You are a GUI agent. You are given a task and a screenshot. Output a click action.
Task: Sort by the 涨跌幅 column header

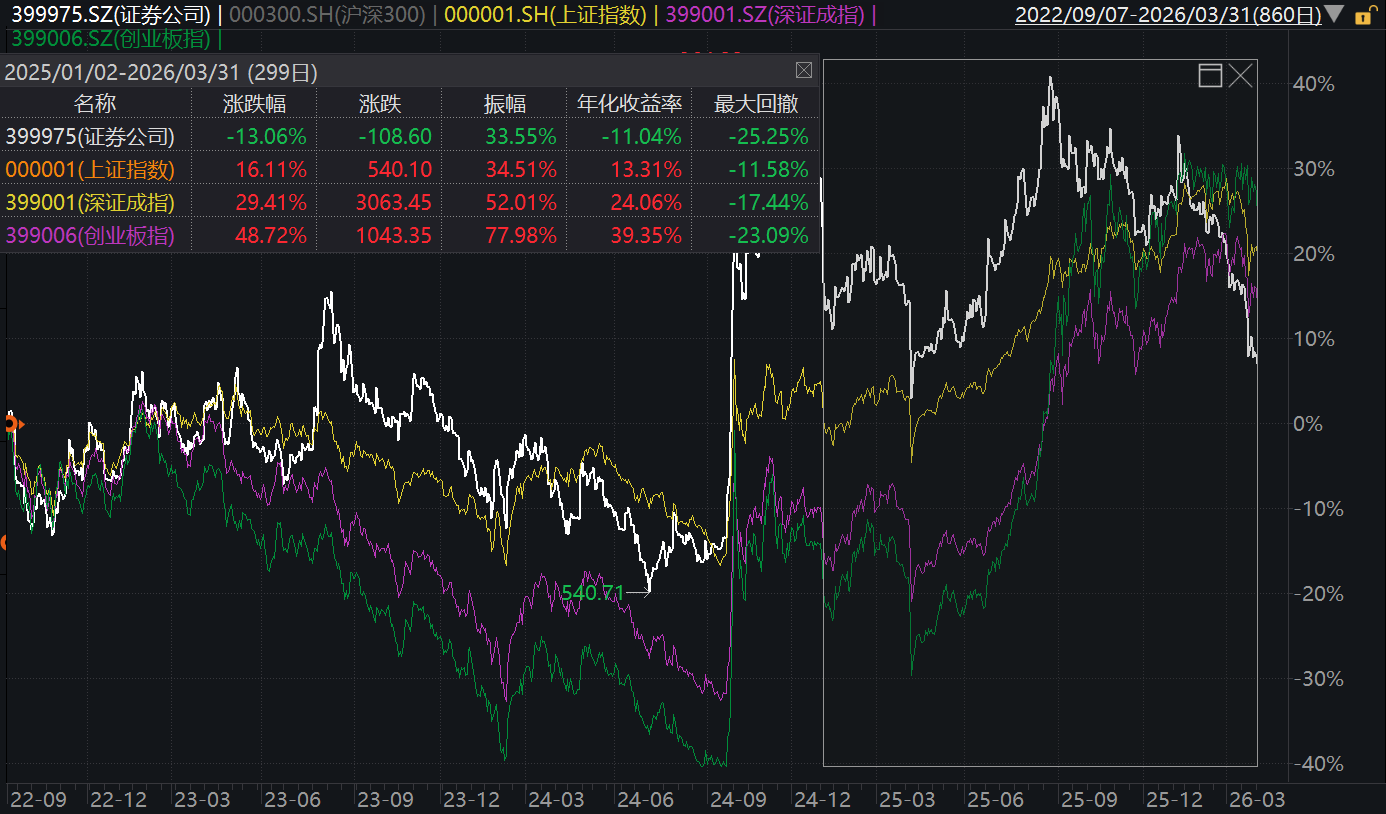click(x=253, y=104)
